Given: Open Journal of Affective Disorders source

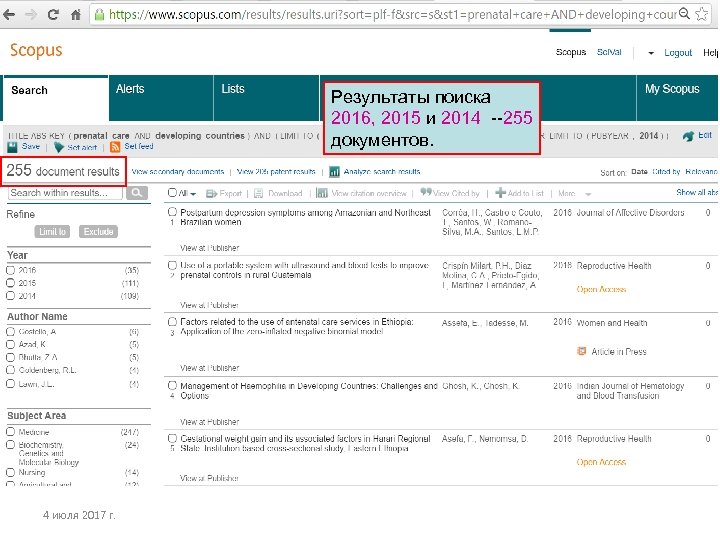Looking at the screenshot, I should (x=630, y=213).
